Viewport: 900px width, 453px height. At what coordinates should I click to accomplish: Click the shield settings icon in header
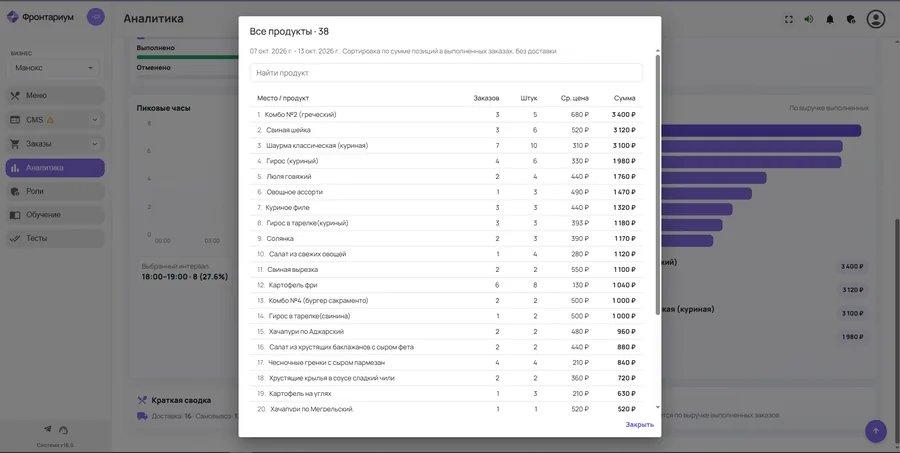point(851,19)
